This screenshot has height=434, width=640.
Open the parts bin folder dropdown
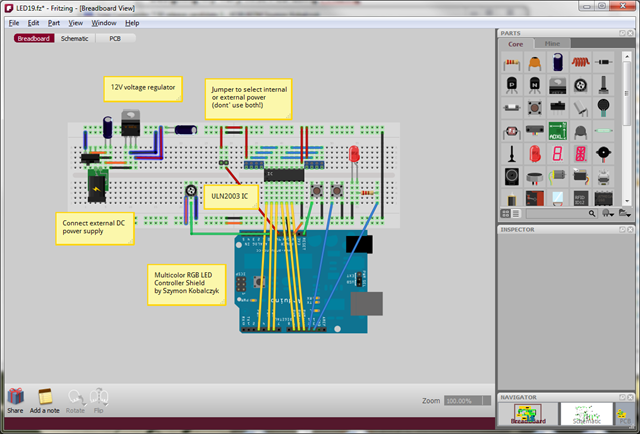(x=625, y=213)
